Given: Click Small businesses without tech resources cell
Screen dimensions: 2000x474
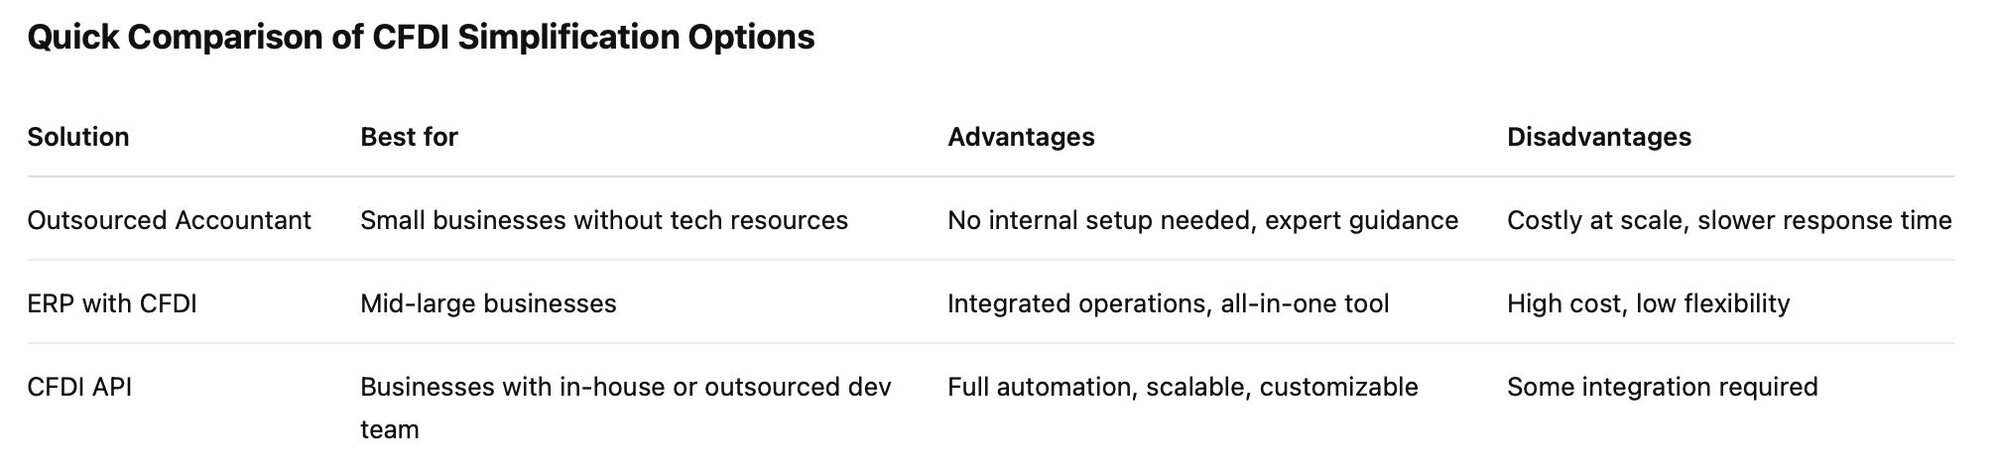Looking at the screenshot, I should 604,220.
